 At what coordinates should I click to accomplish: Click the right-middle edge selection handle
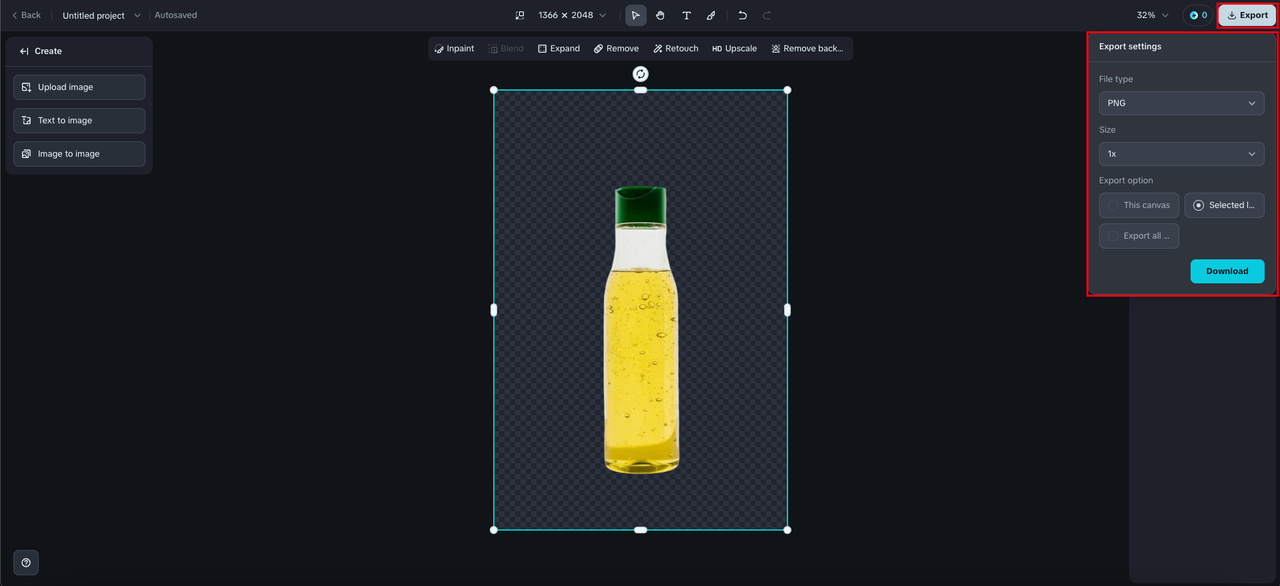(787, 310)
